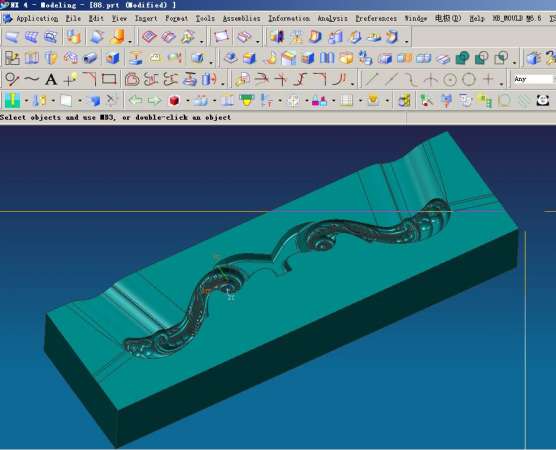Open the Analysis menu

coord(332,18)
